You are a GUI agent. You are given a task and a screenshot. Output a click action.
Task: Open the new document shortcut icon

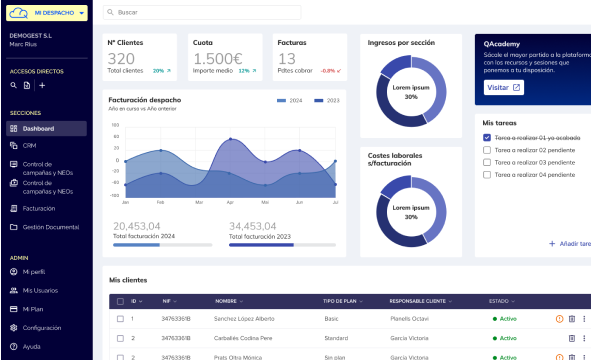point(27,86)
